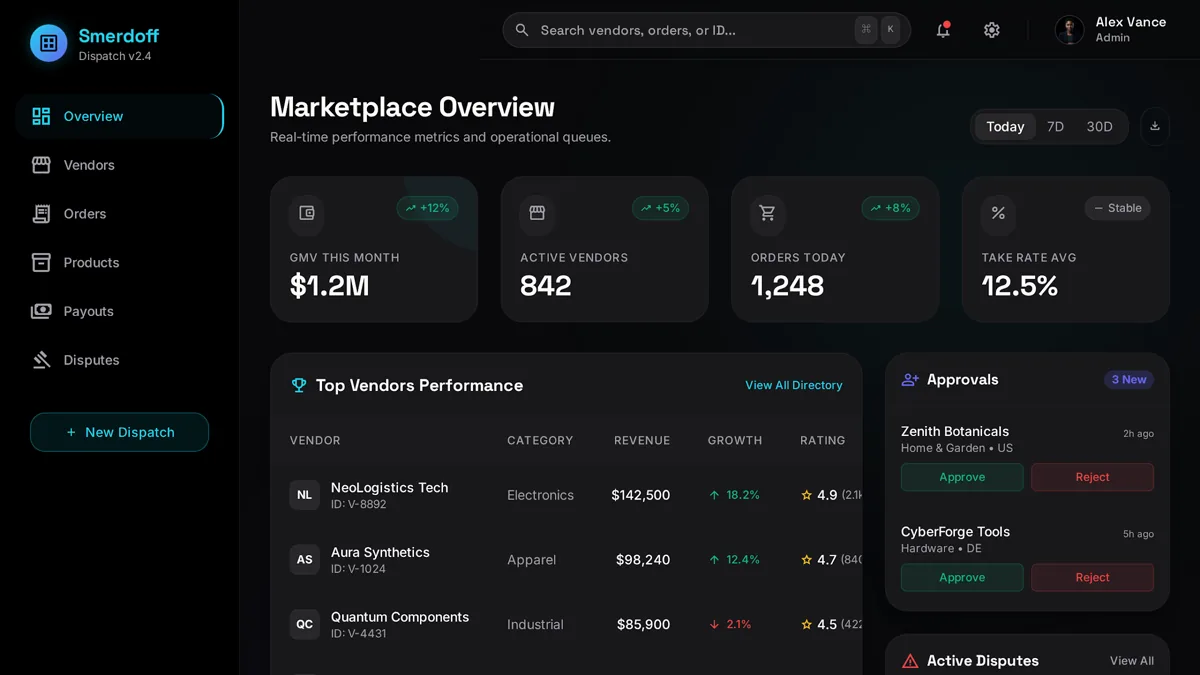Viewport: 1200px width, 675px height.
Task: Click the +12% GMV trend badge
Action: coord(427,208)
